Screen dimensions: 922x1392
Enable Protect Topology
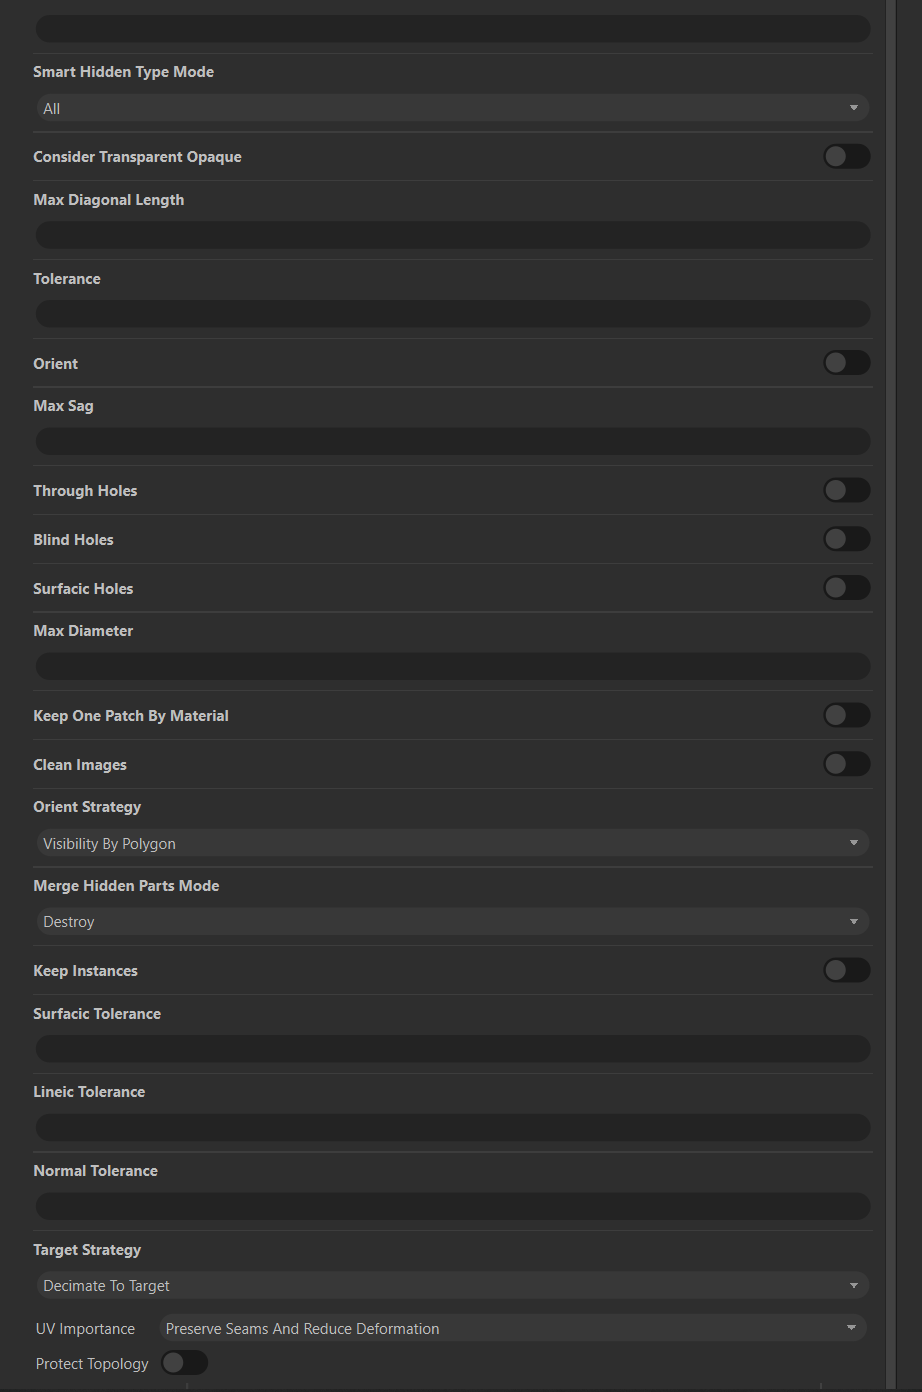[x=184, y=1362]
